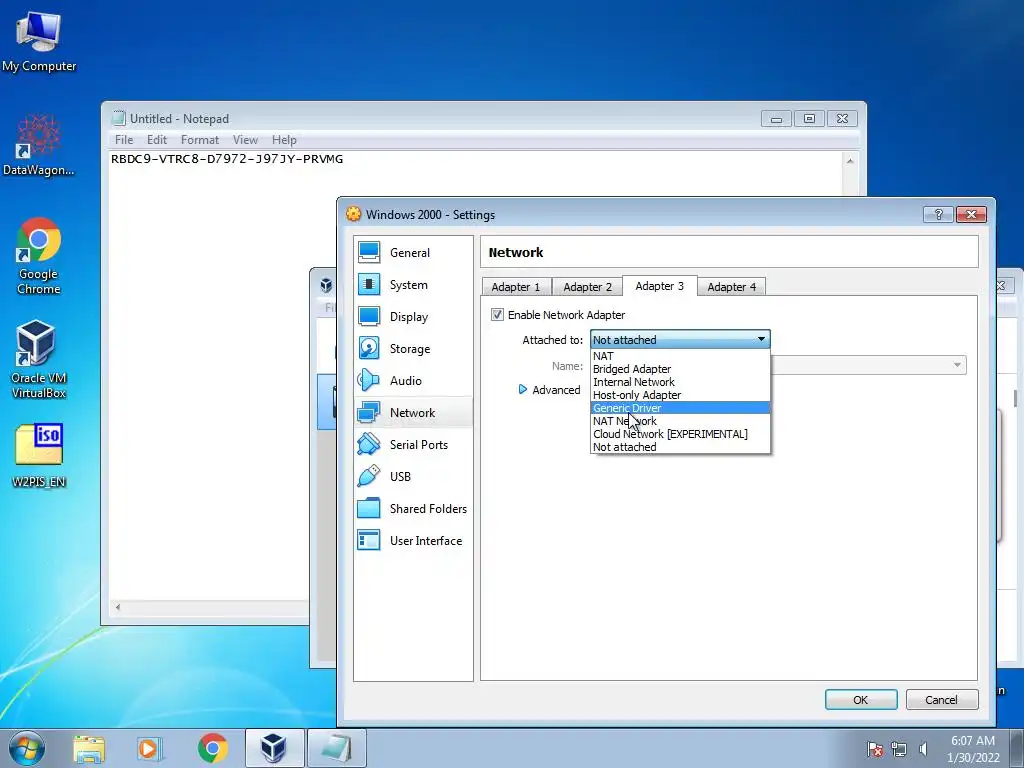Open Notepad's Help menu
Viewport: 1024px width, 768px height.
(284, 140)
